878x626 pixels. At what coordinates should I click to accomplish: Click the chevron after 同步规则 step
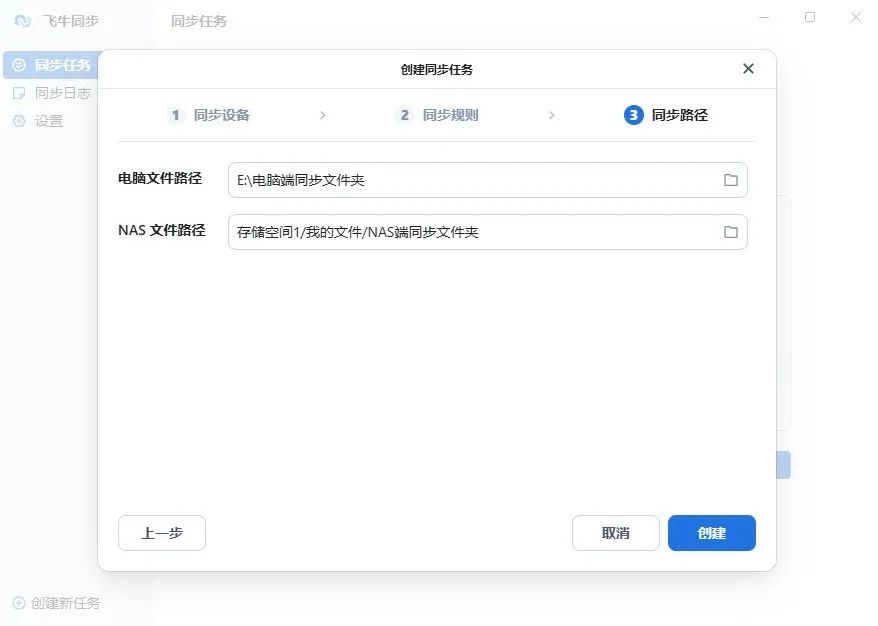(x=552, y=115)
